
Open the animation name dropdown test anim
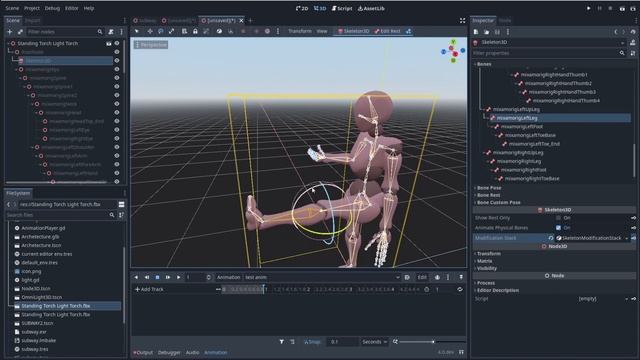click(x=322, y=278)
